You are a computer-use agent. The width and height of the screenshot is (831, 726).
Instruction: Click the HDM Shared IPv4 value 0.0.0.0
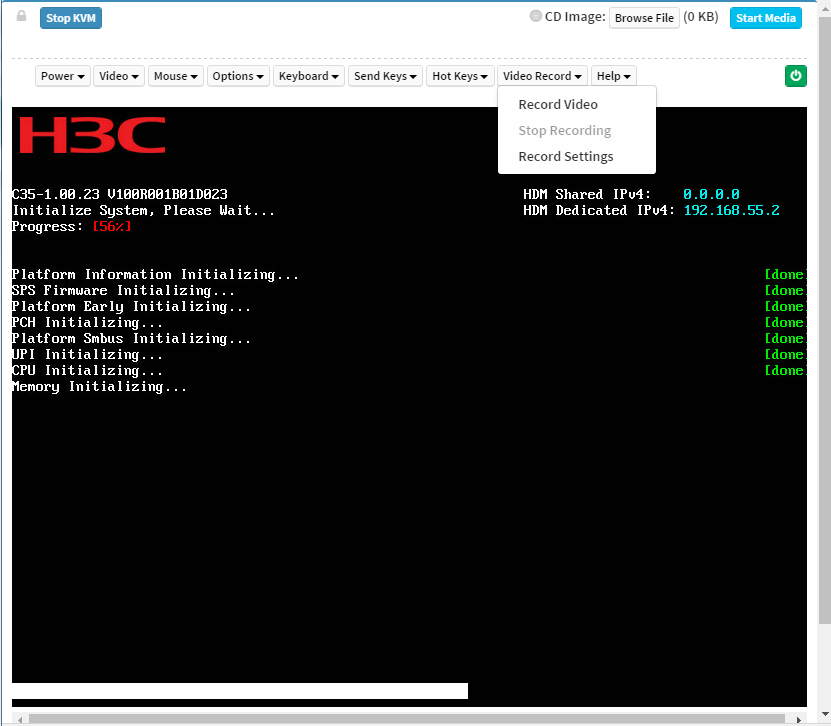tap(711, 194)
